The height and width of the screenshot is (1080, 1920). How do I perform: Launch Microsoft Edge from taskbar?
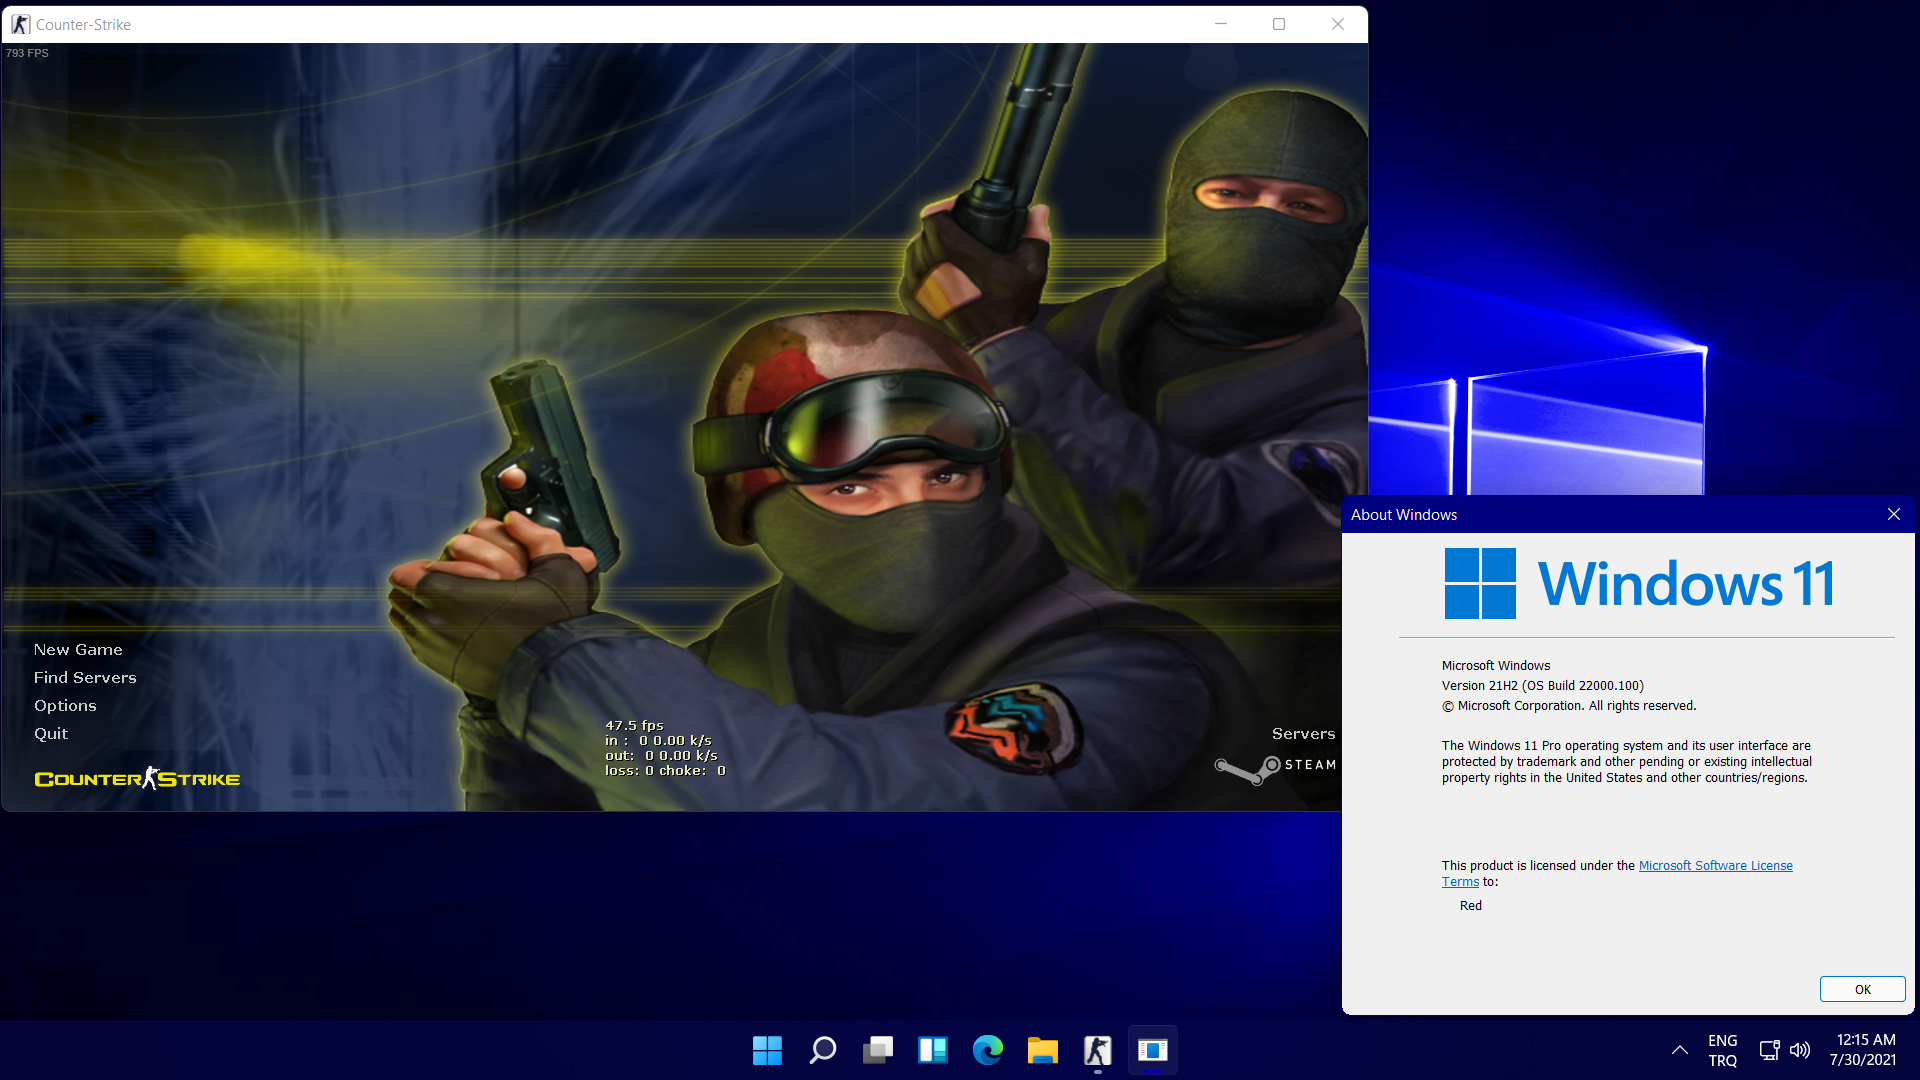pos(987,1050)
